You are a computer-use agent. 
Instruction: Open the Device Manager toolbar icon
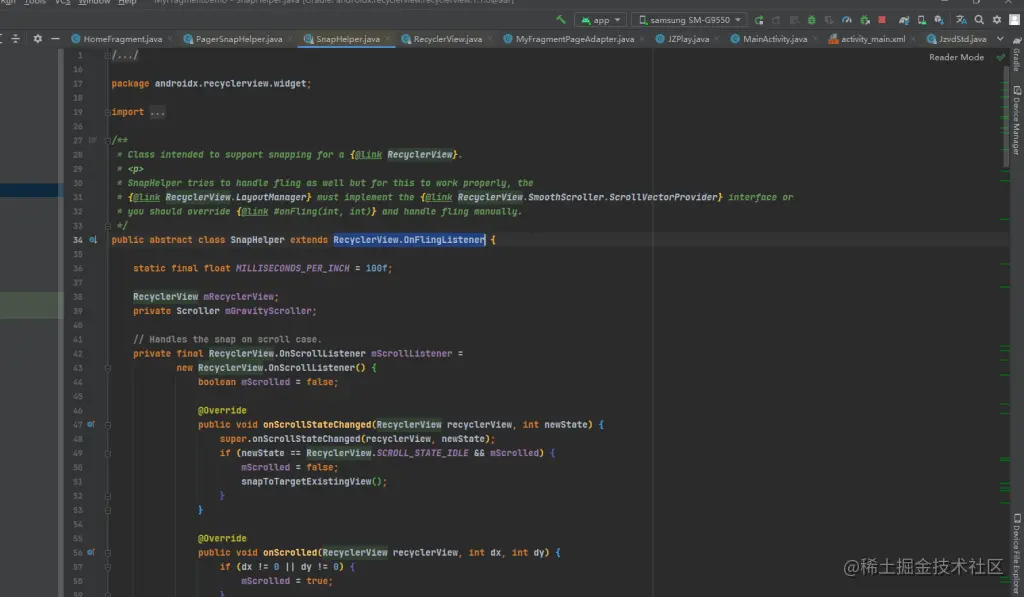[921, 20]
